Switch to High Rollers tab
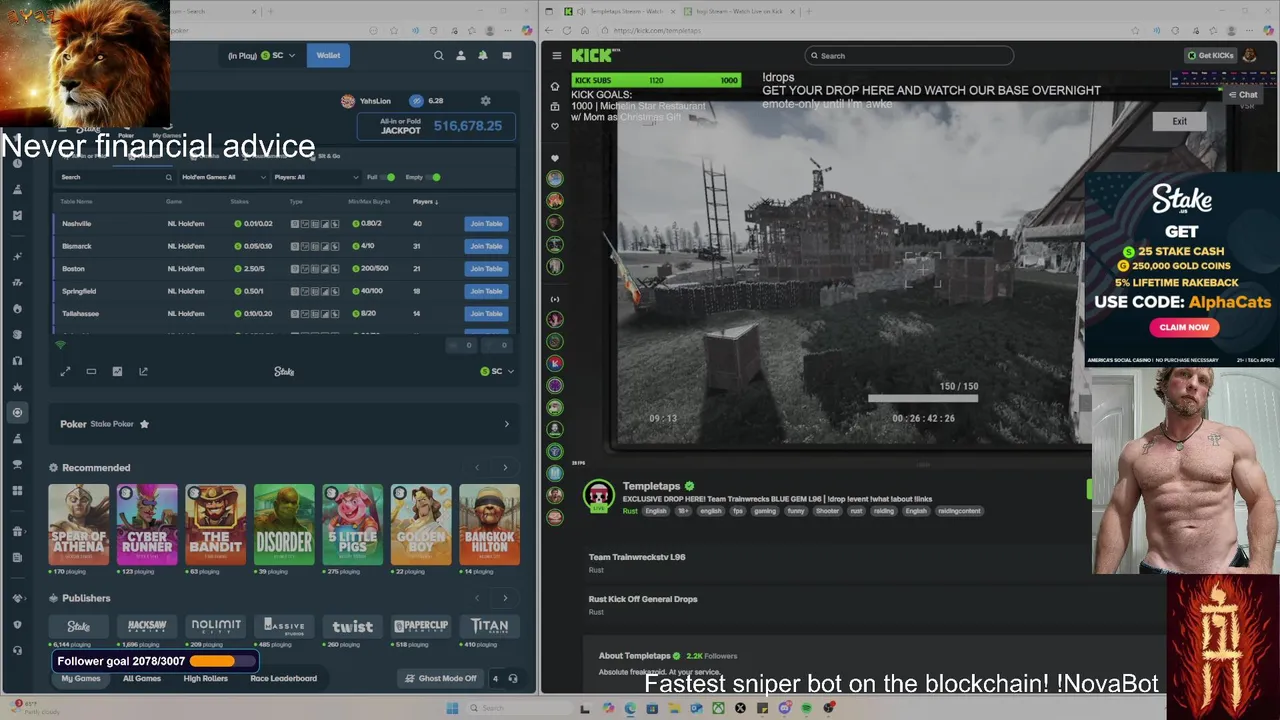The width and height of the screenshot is (1280, 720). pos(205,679)
